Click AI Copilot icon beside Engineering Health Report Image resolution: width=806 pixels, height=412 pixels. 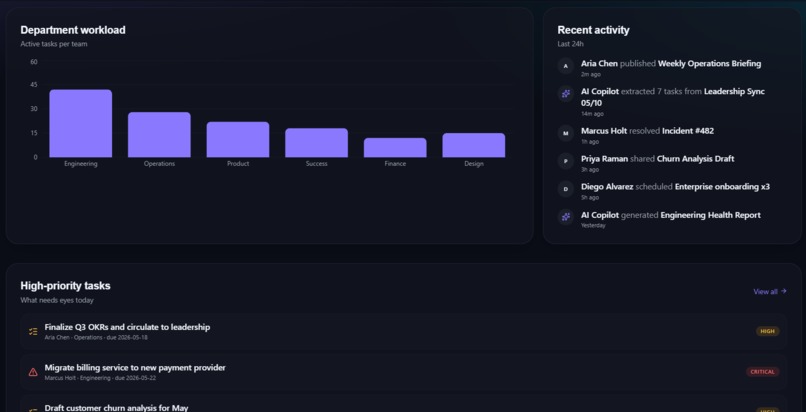565,217
